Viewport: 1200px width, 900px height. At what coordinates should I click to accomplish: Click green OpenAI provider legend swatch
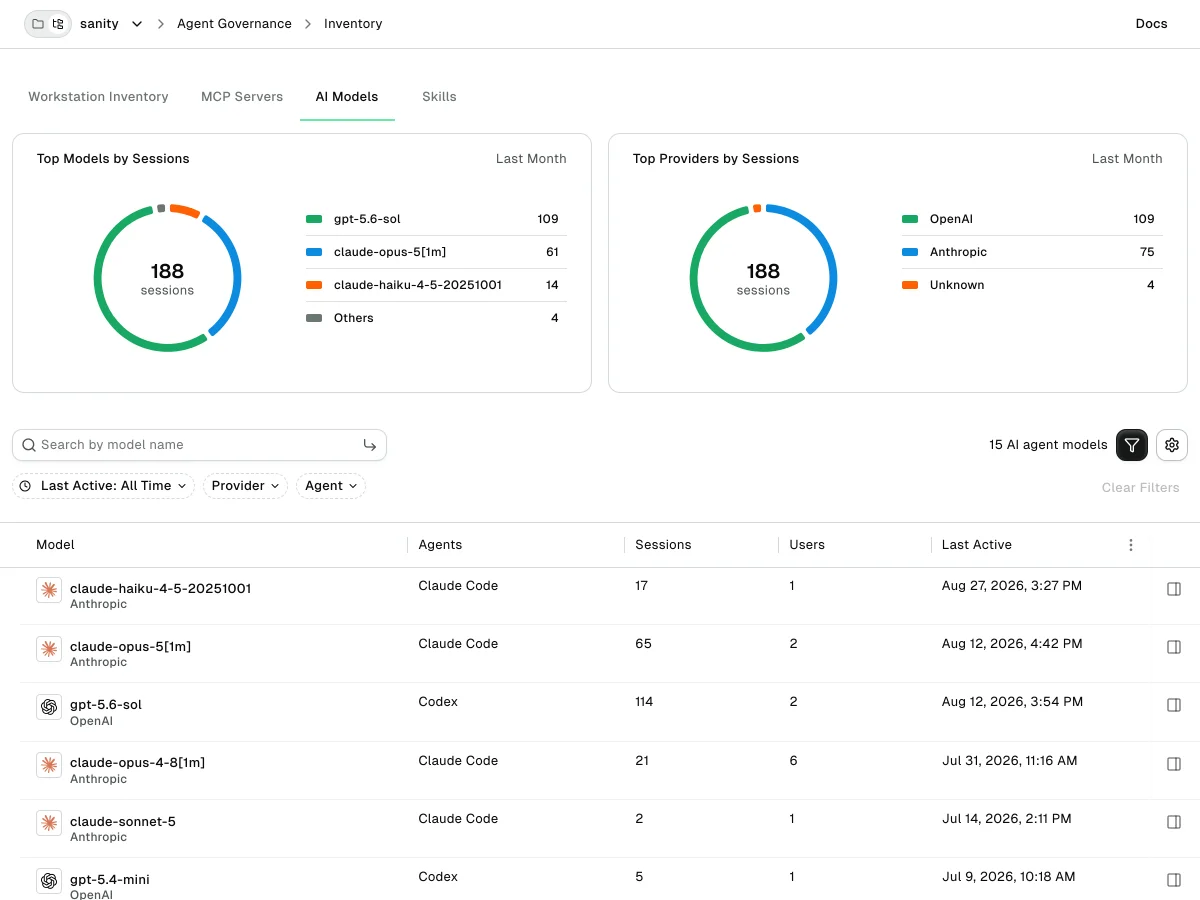click(910, 219)
